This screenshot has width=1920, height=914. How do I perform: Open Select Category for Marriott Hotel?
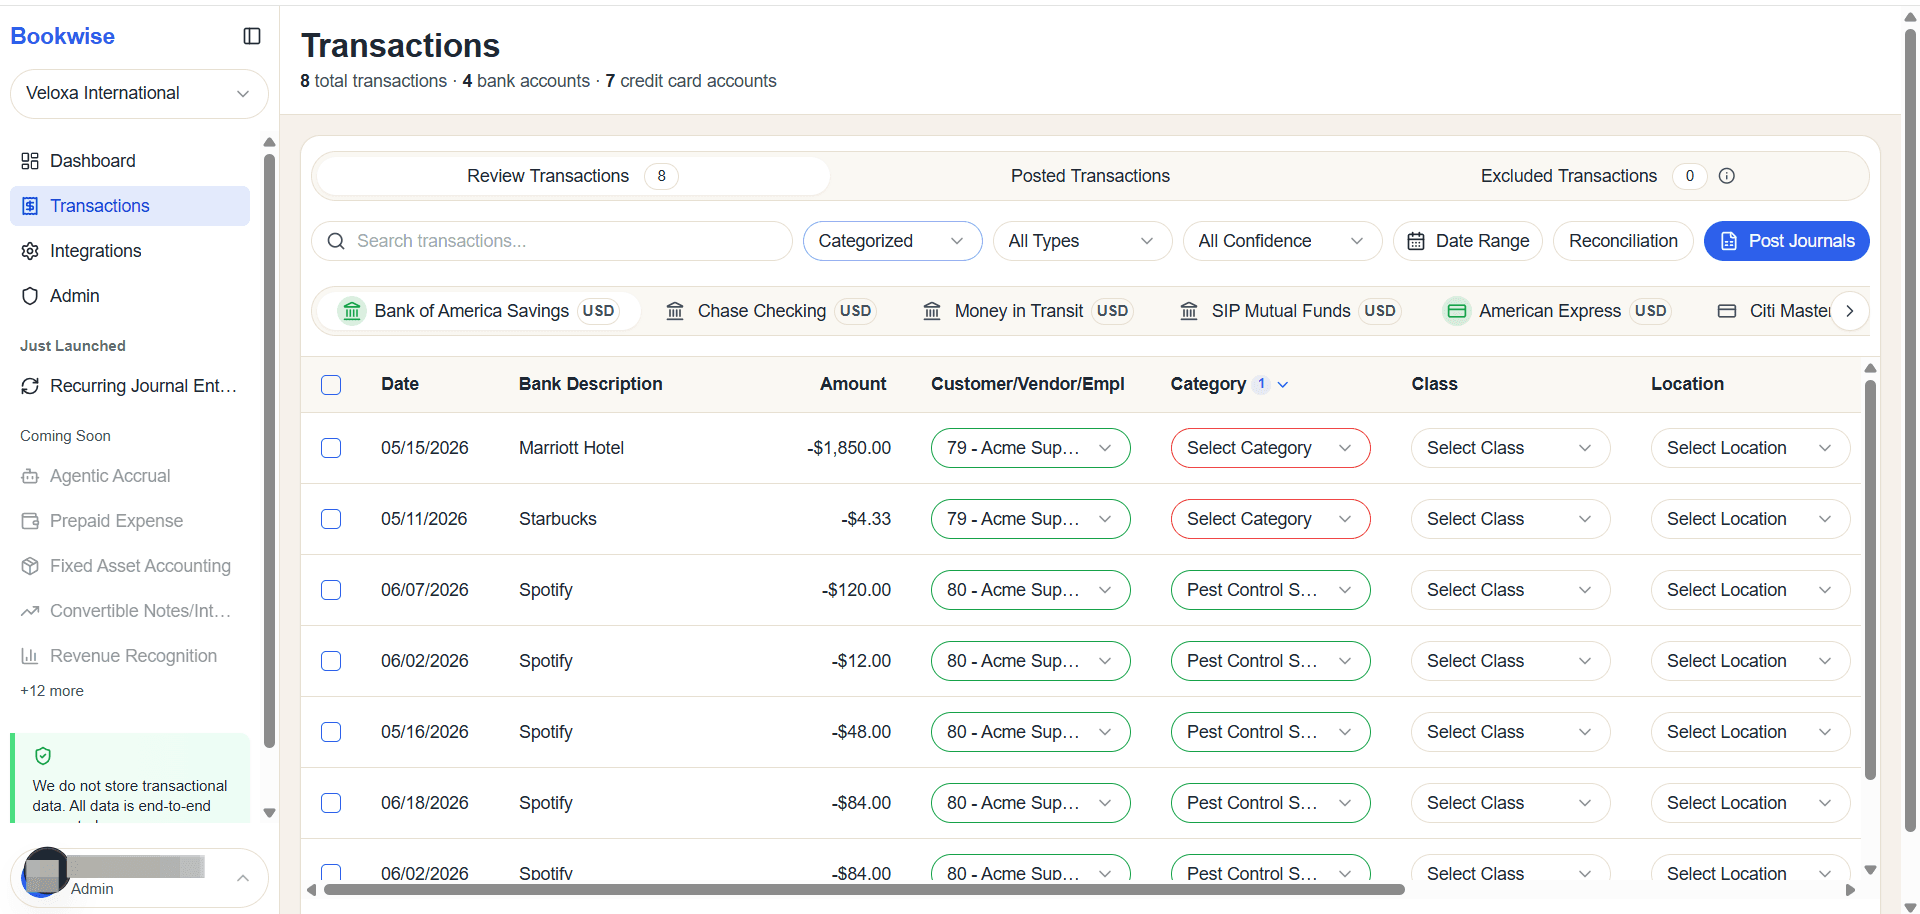[x=1270, y=448]
